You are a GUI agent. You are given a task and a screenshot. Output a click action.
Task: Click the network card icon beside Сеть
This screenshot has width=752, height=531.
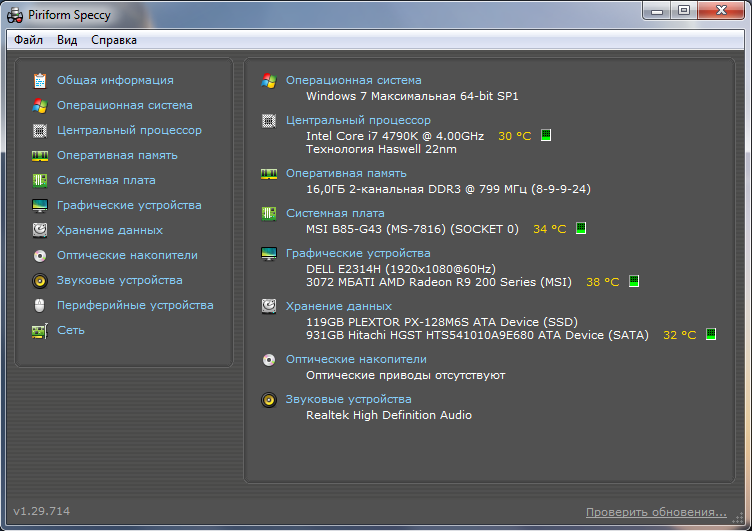40,331
